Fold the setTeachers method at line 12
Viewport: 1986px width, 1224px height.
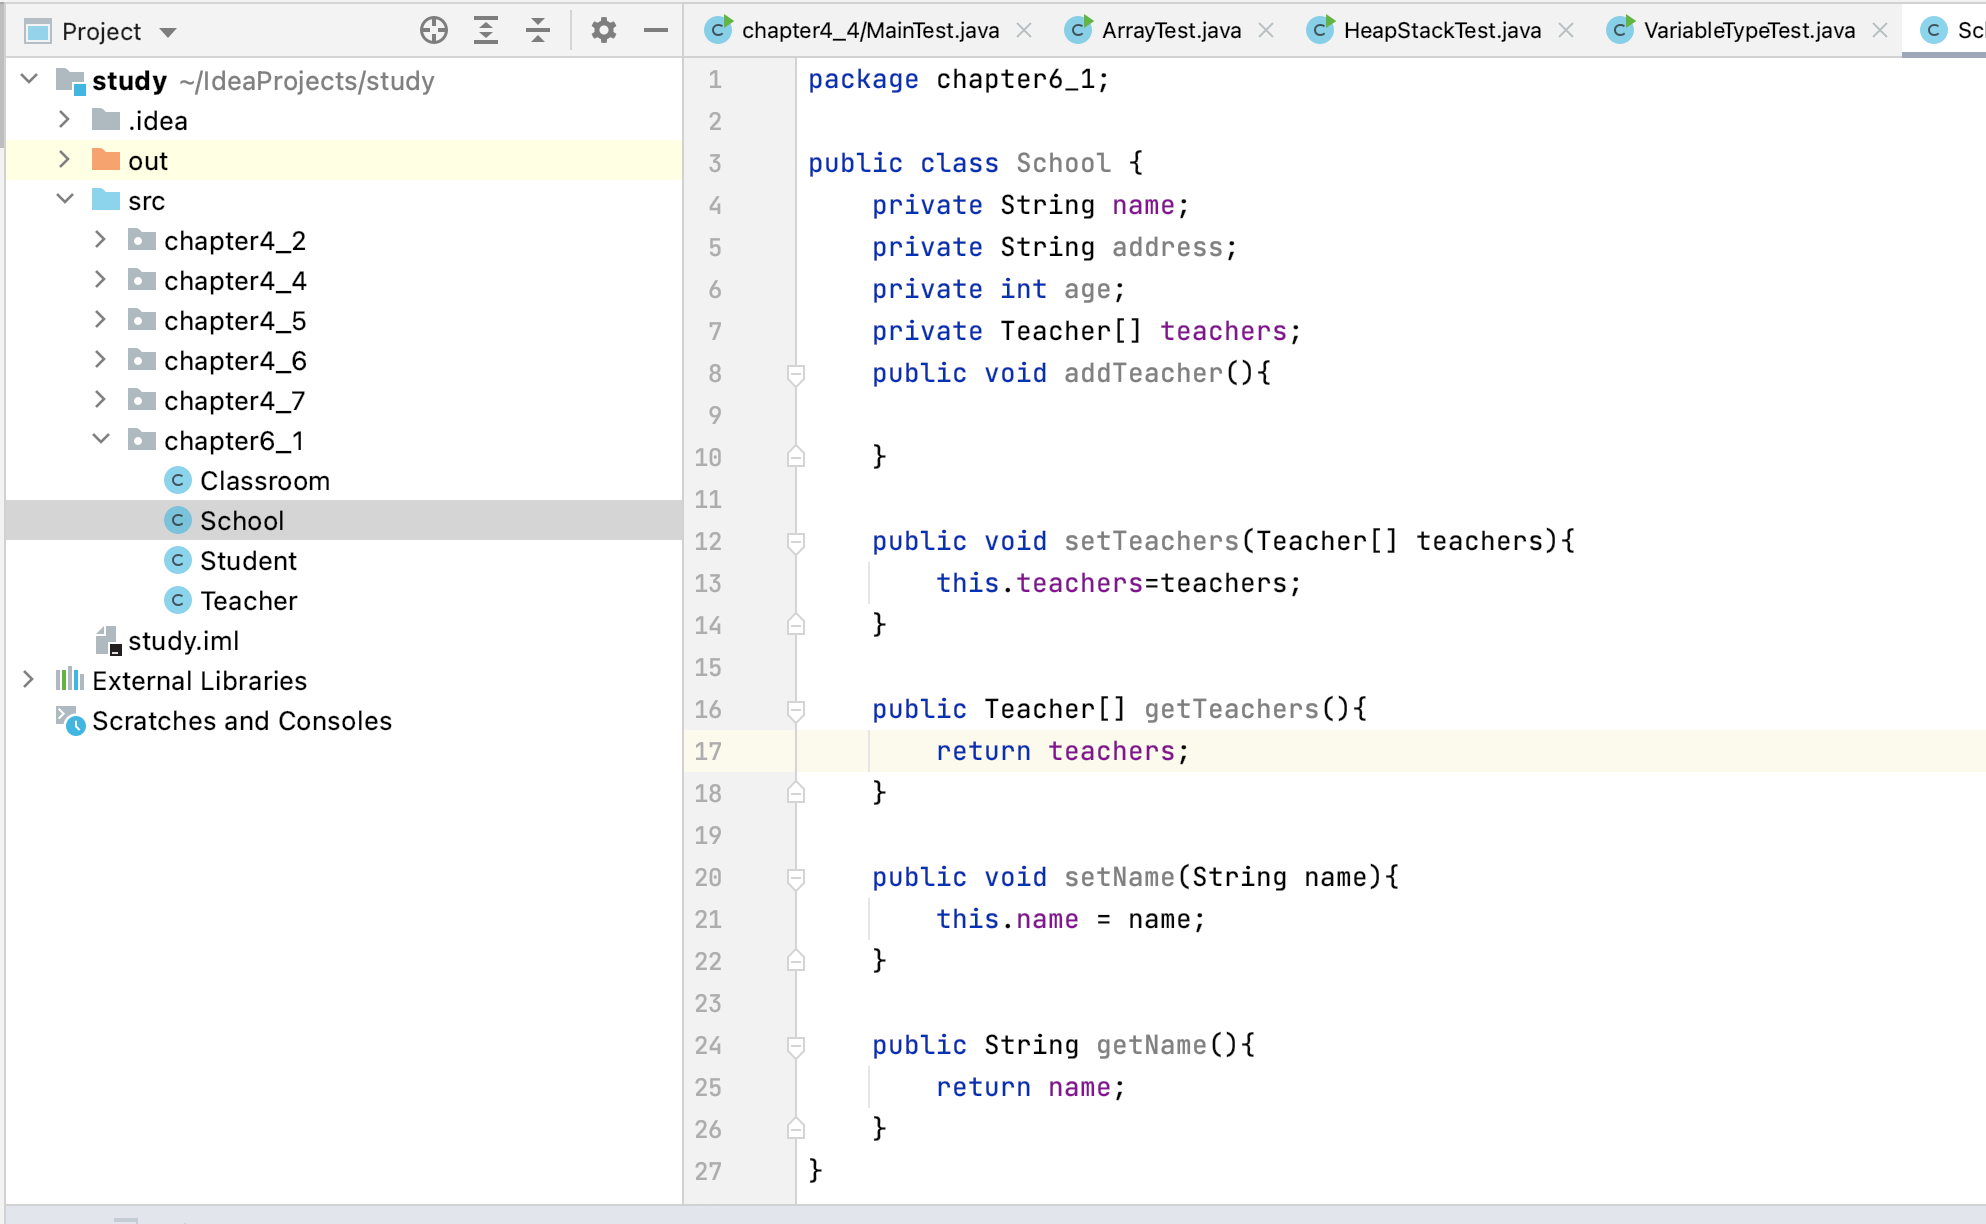click(796, 542)
